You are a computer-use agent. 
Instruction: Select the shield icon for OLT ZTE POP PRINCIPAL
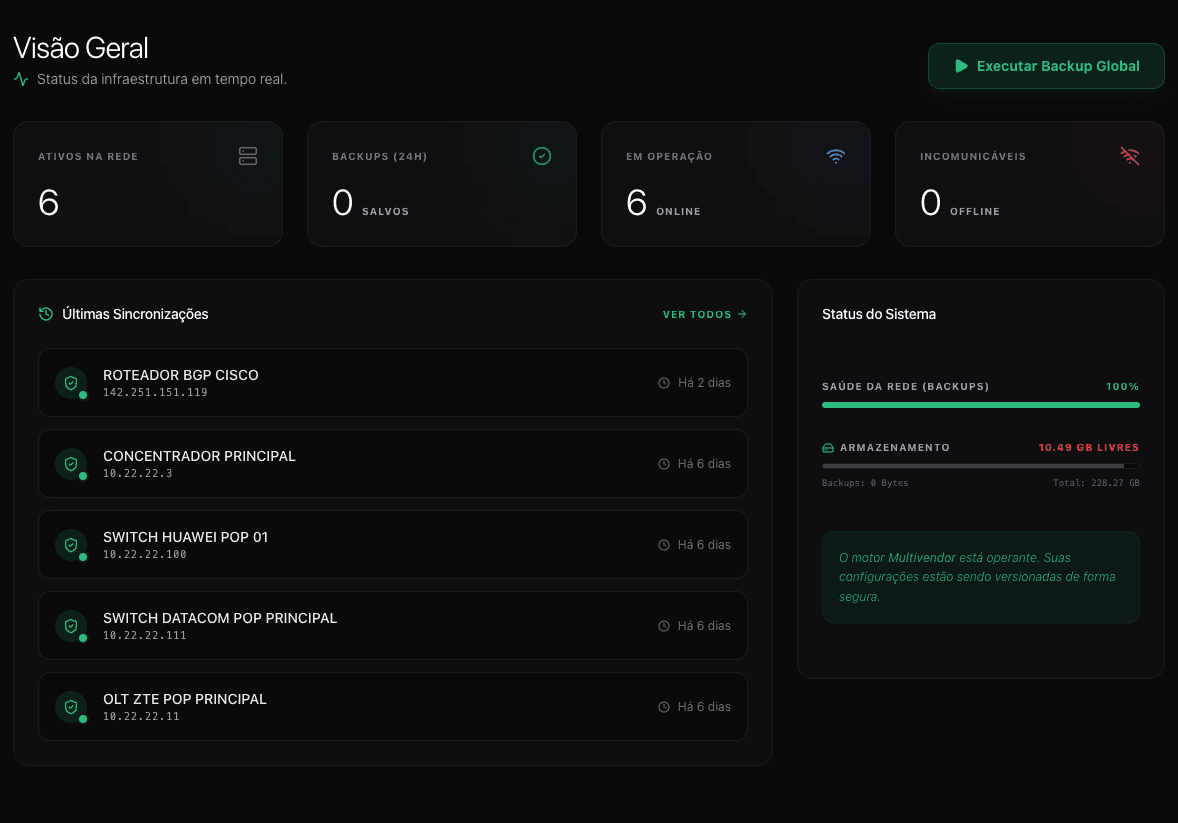[70, 706]
